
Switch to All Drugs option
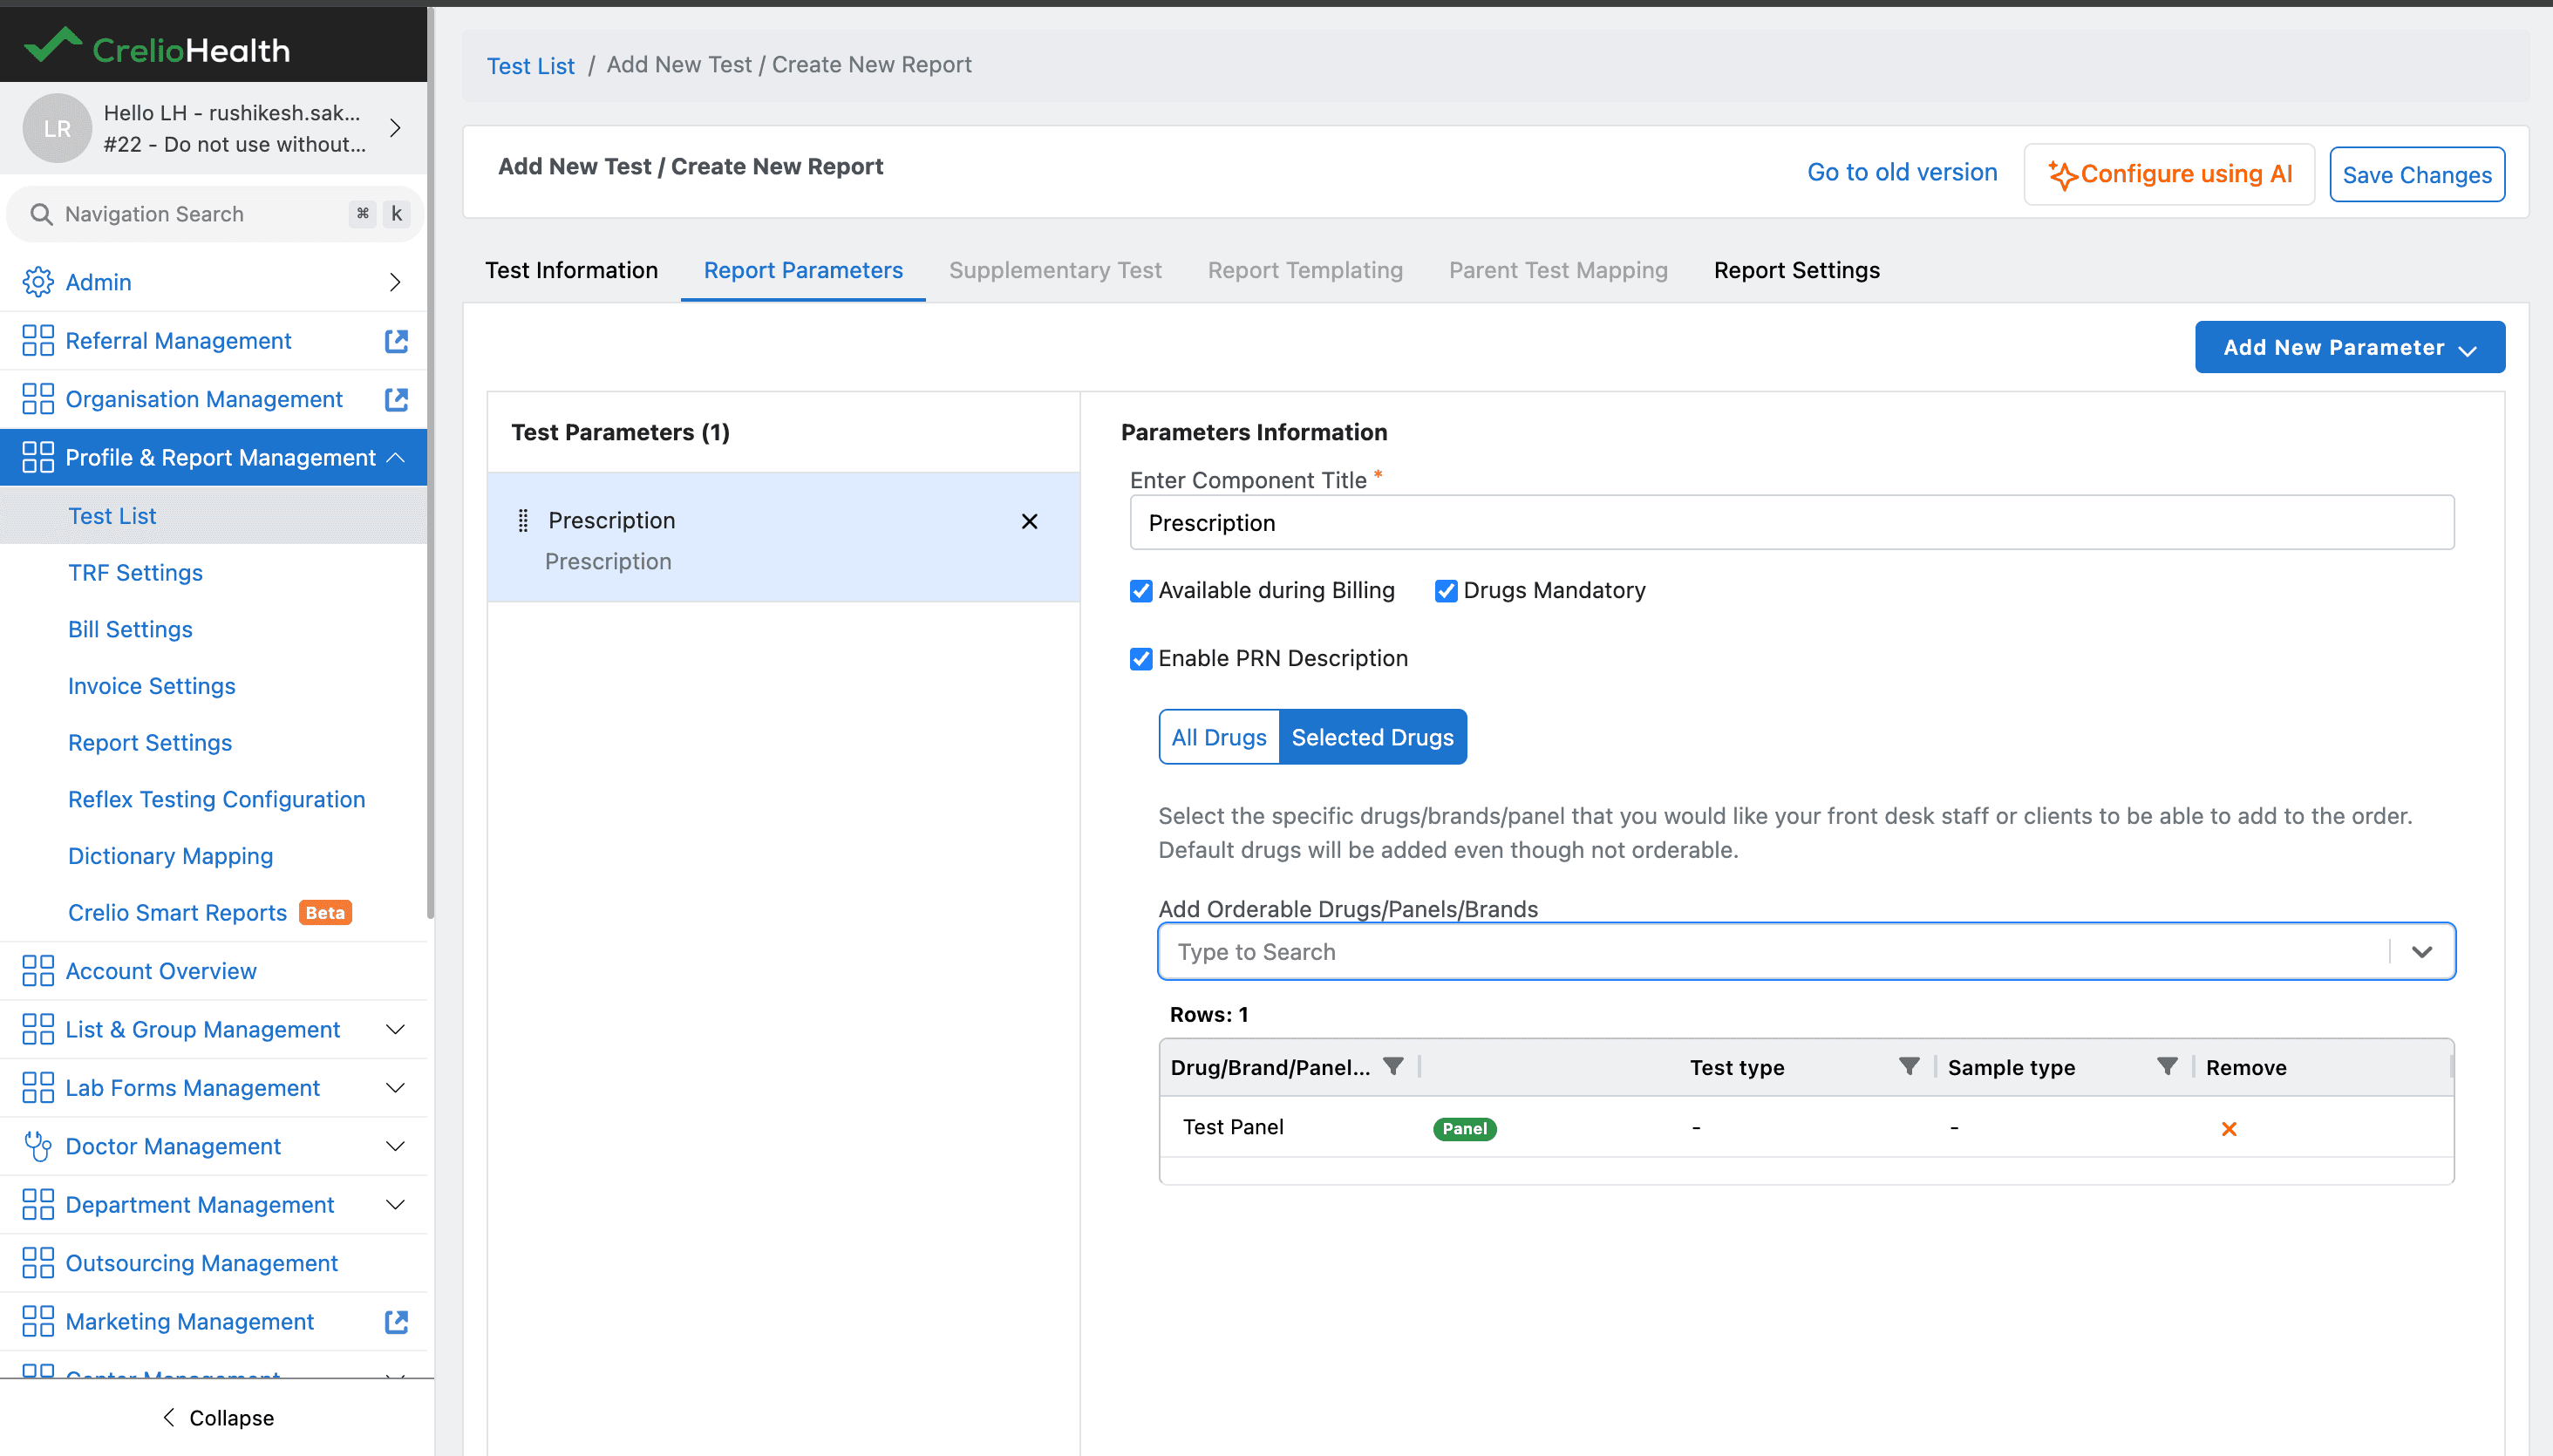(x=1219, y=737)
